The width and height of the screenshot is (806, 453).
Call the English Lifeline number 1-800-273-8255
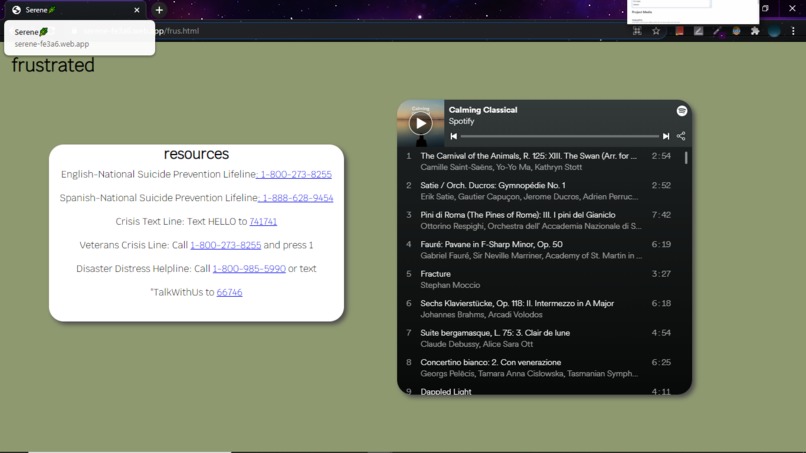point(294,174)
